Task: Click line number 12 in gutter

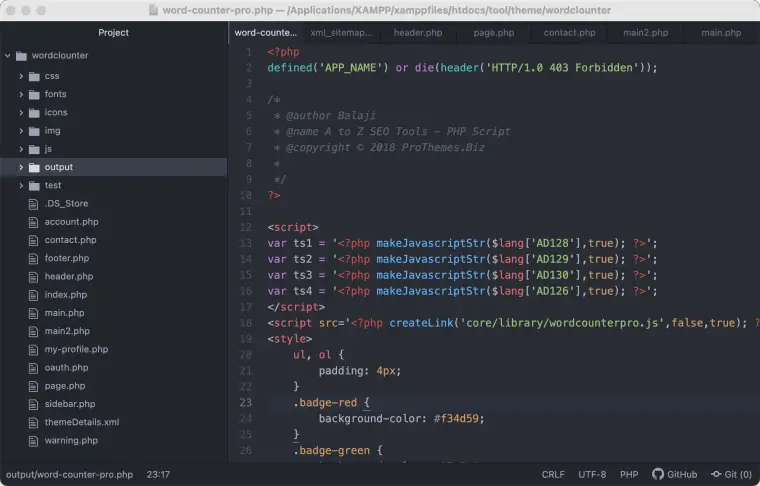Action: (246, 227)
